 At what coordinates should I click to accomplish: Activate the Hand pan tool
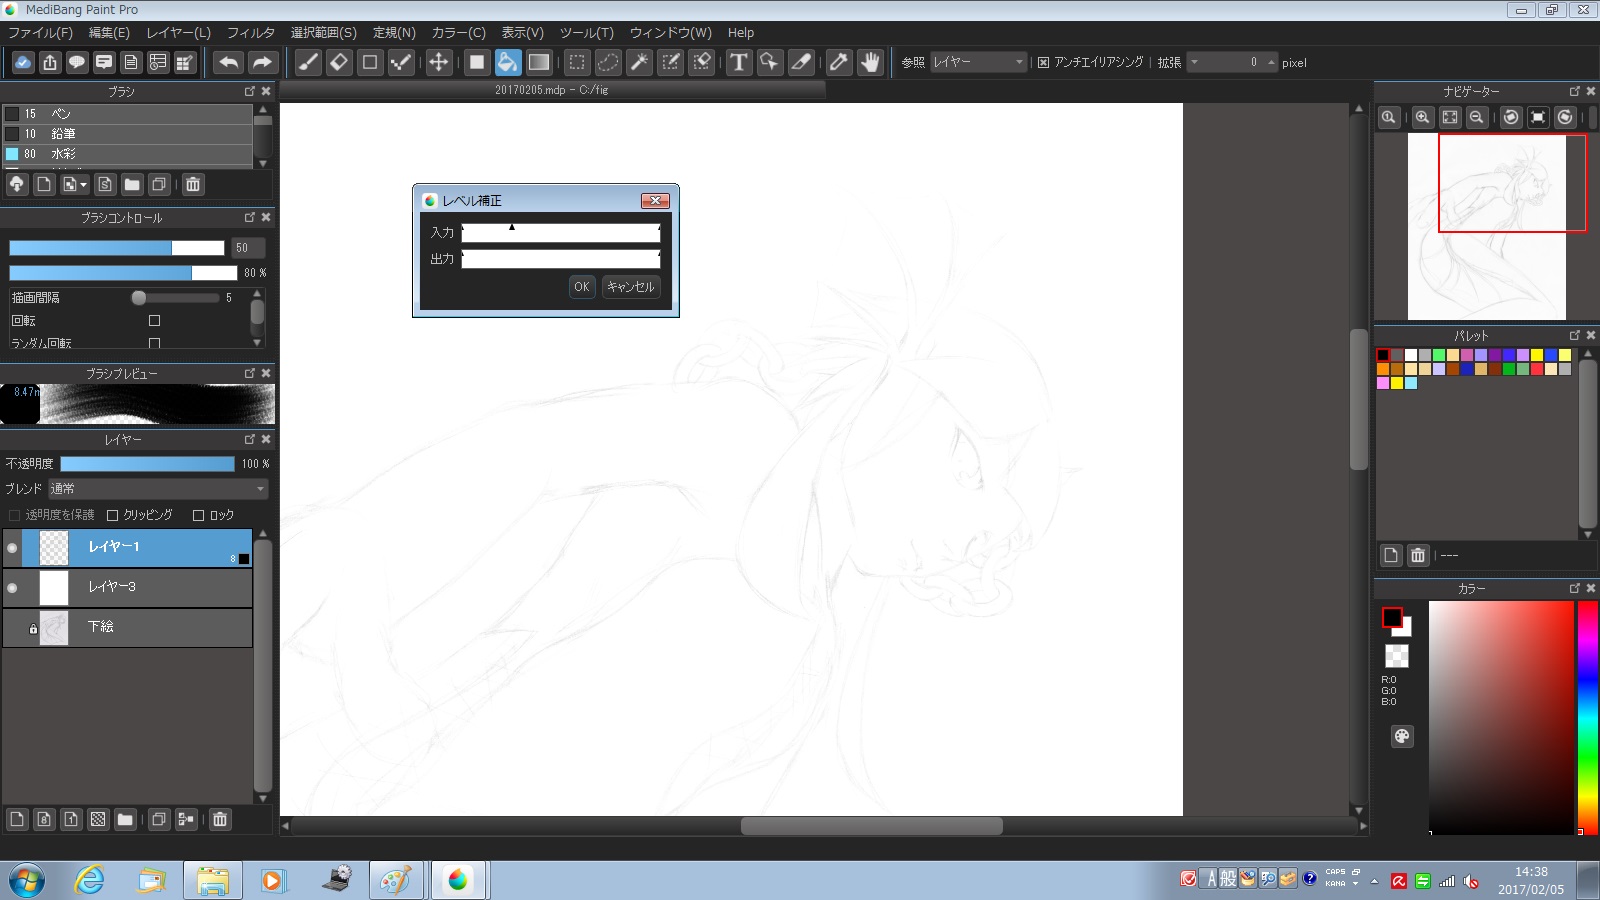(x=870, y=62)
